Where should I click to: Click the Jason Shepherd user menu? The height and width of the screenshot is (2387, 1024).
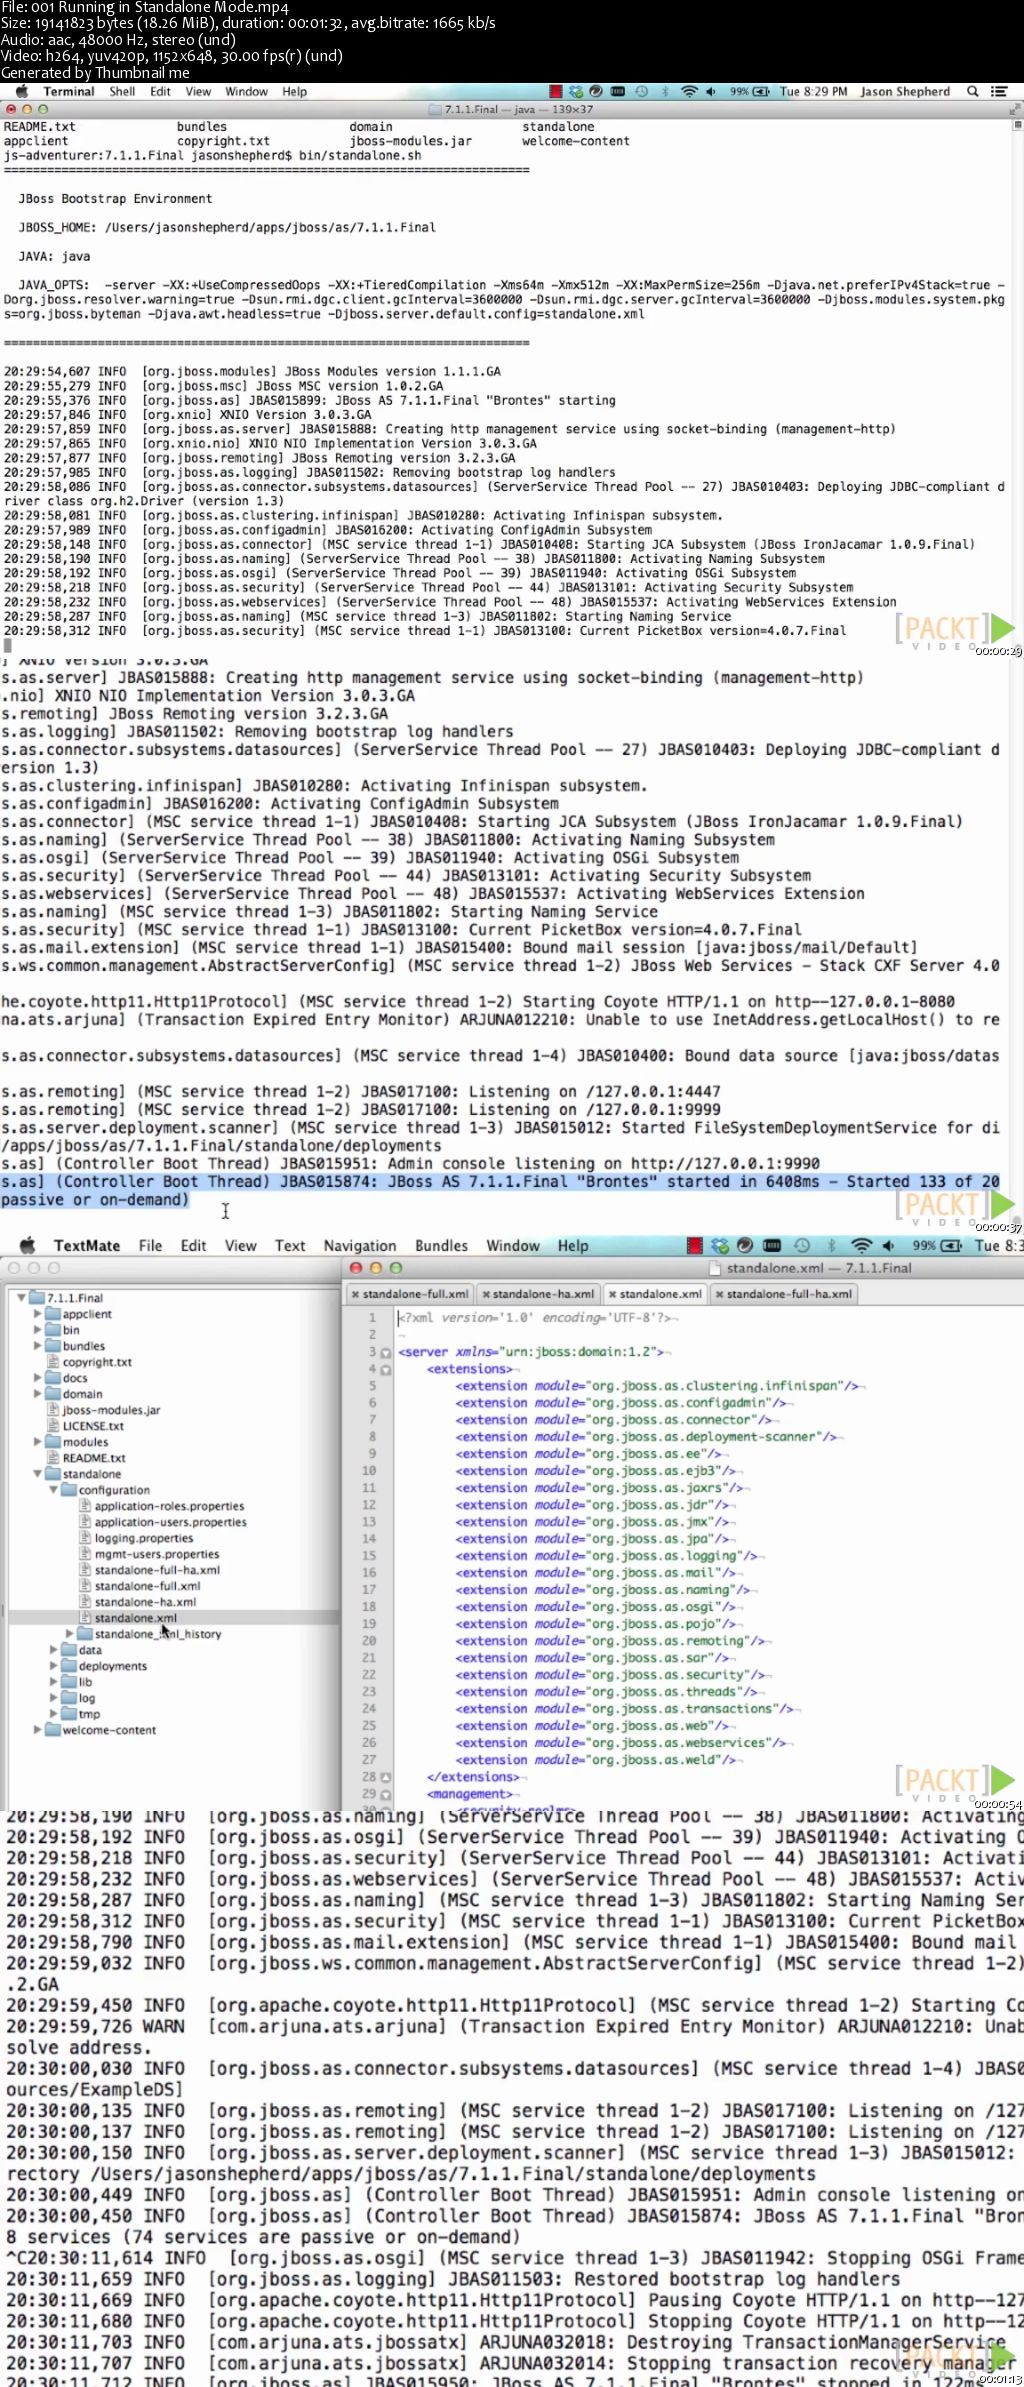[x=905, y=91]
